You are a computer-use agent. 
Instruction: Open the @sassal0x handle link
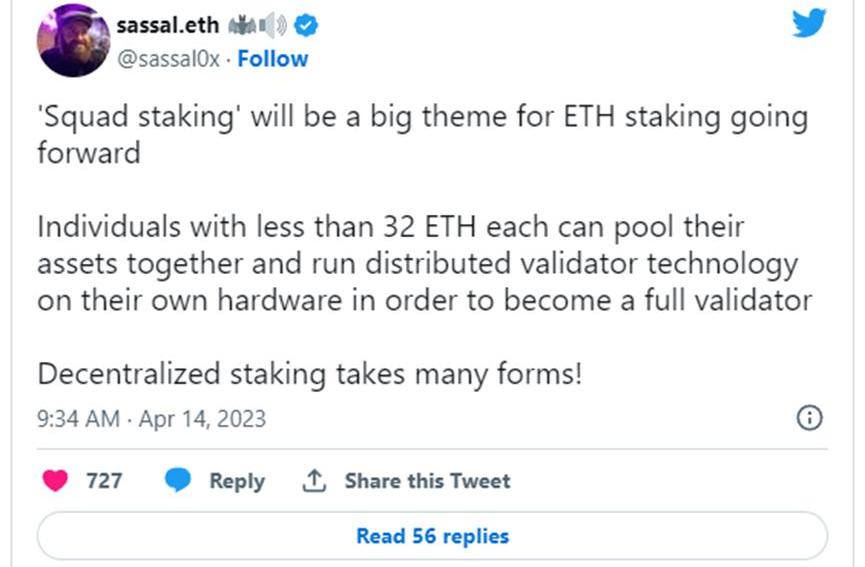(169, 59)
